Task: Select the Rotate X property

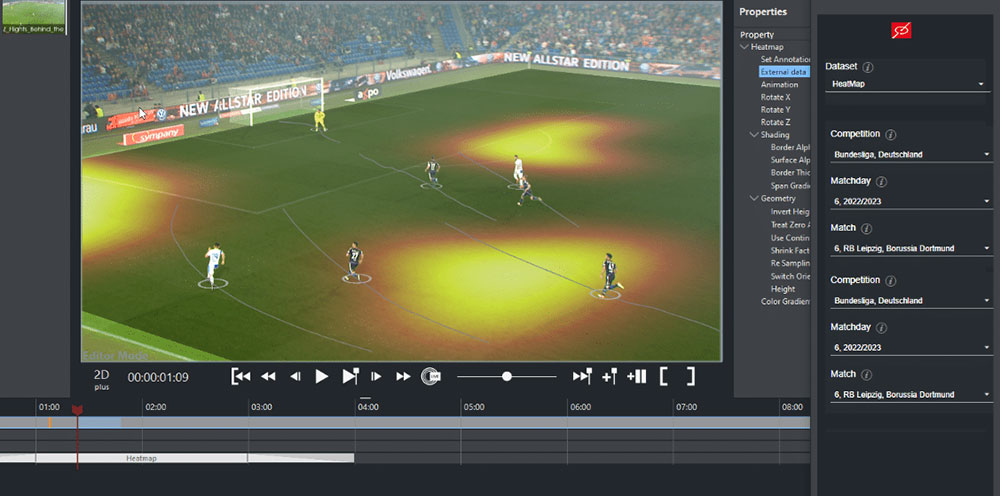Action: pyautogui.click(x=776, y=97)
